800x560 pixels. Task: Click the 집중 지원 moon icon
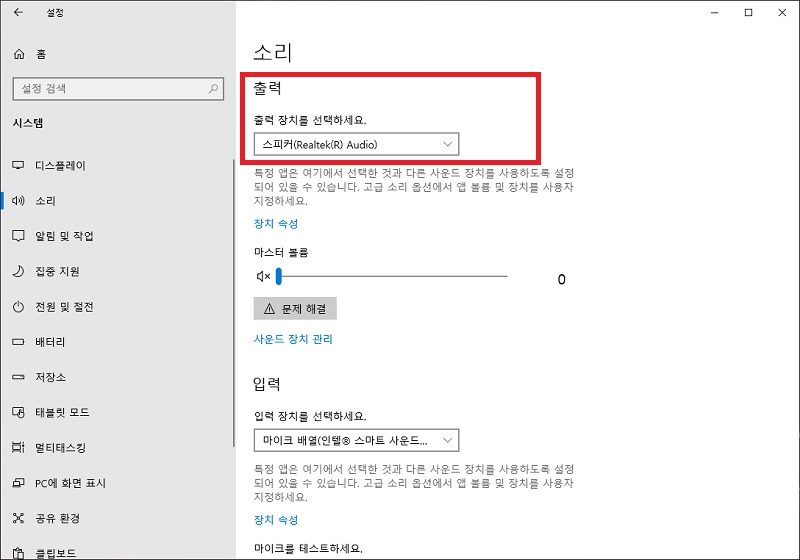[18, 271]
